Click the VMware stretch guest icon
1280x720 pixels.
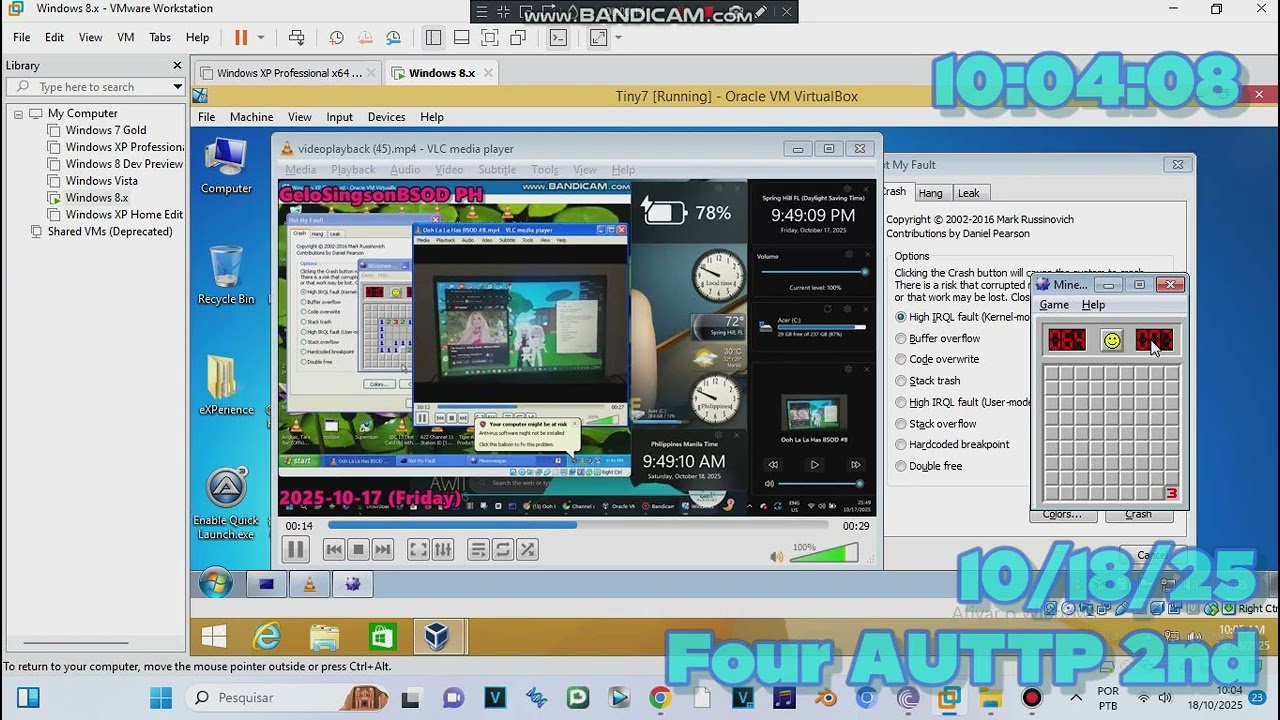click(598, 38)
